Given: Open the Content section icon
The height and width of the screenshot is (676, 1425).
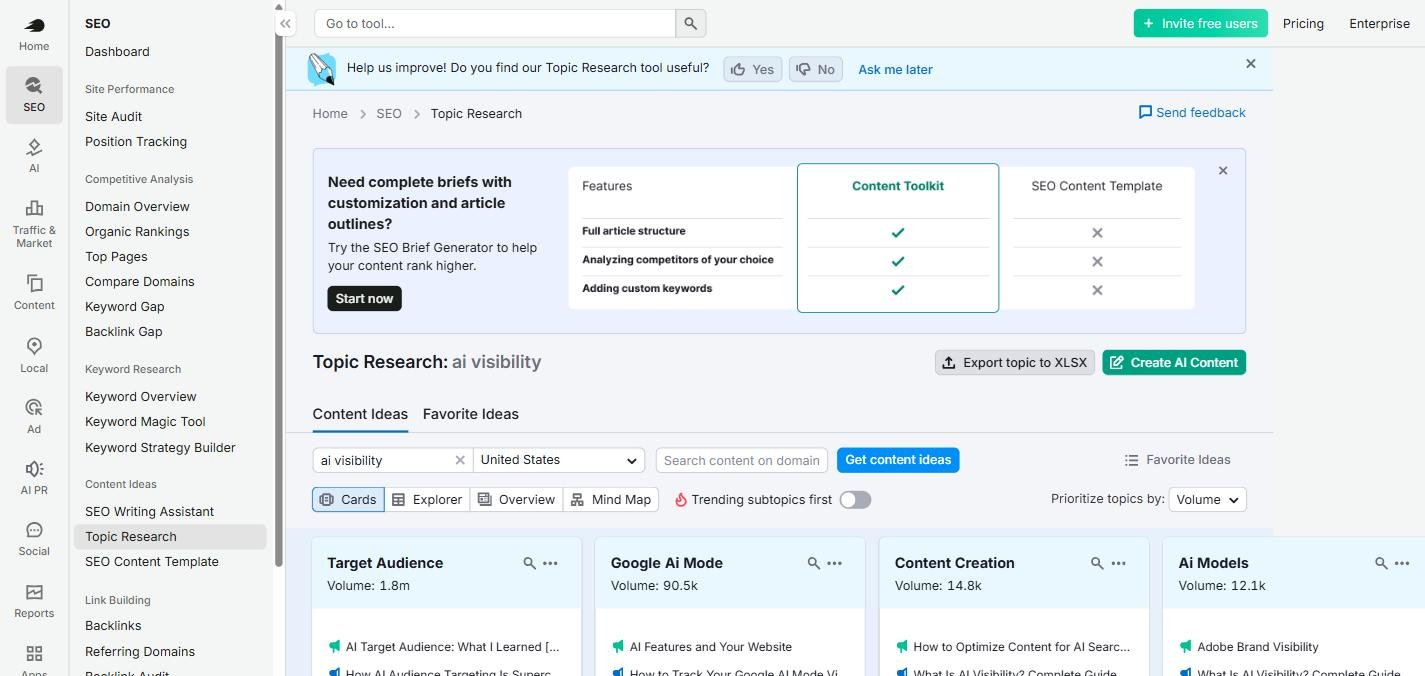Looking at the screenshot, I should (x=34, y=292).
